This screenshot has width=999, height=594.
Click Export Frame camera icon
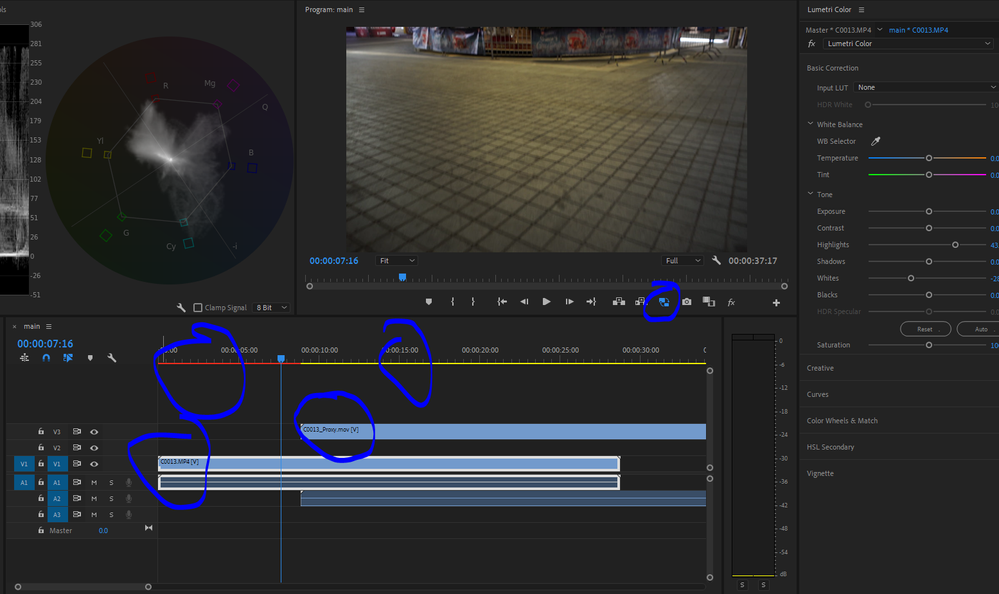(686, 301)
